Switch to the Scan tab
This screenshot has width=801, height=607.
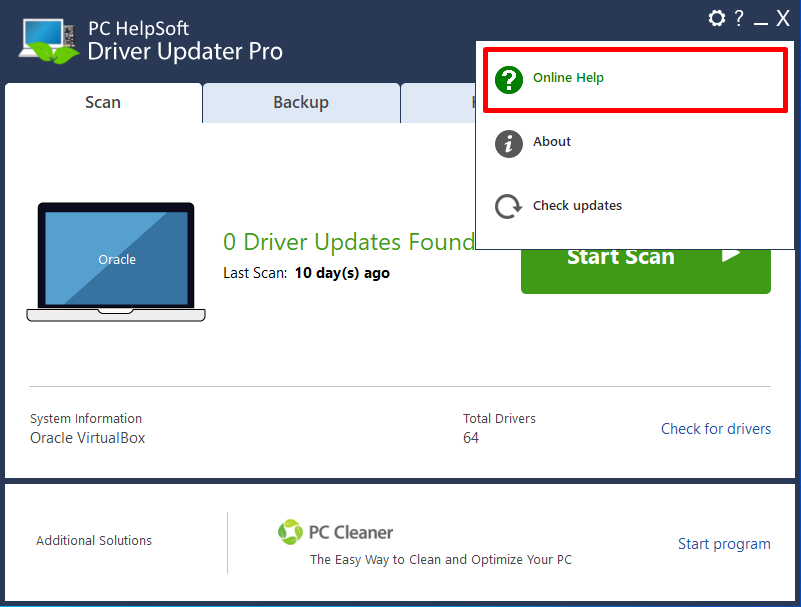(103, 103)
